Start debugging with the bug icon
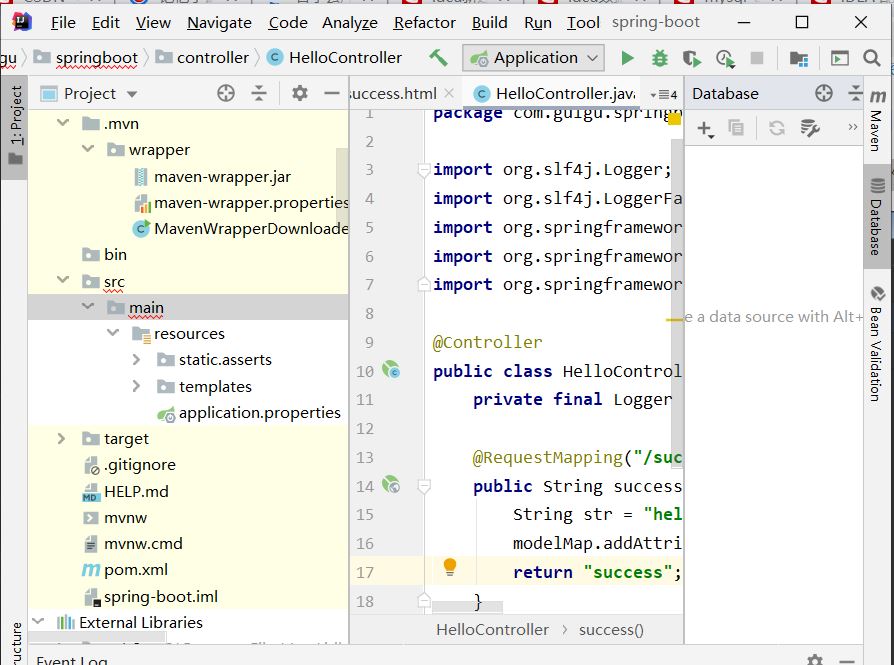 660,58
